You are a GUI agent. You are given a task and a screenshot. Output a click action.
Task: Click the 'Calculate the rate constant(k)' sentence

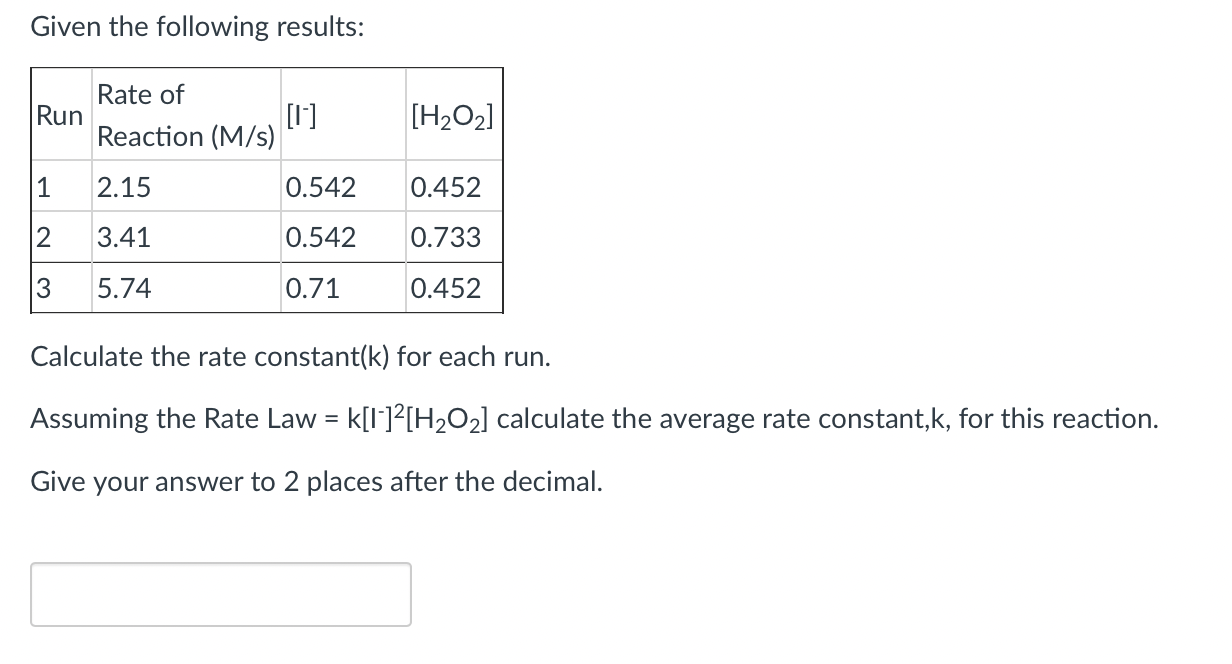[x=290, y=357]
